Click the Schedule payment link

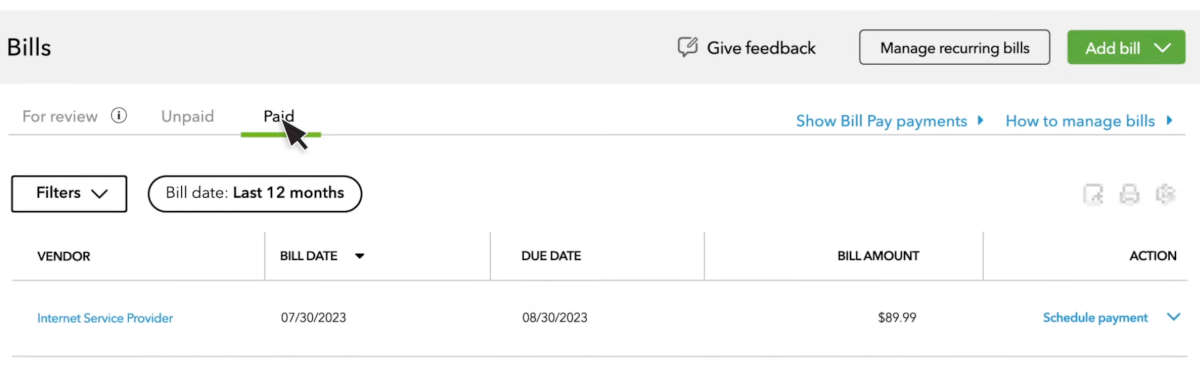click(1095, 318)
